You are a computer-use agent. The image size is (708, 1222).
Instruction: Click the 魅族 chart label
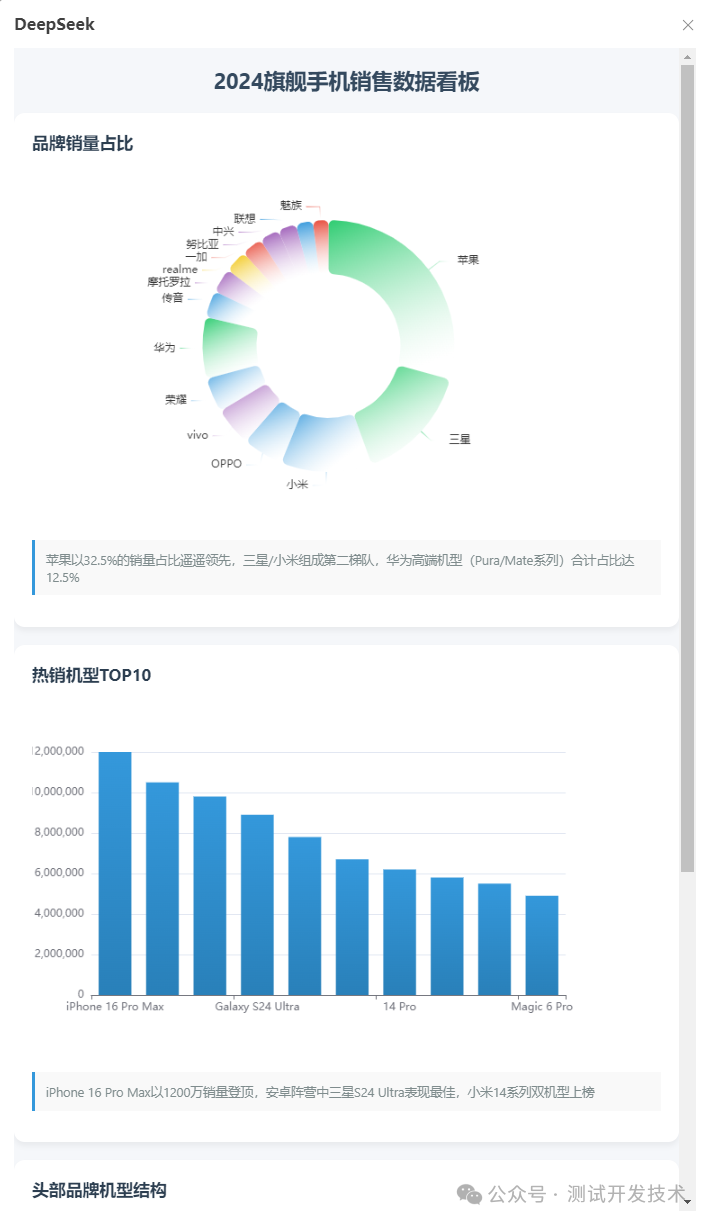[291, 205]
